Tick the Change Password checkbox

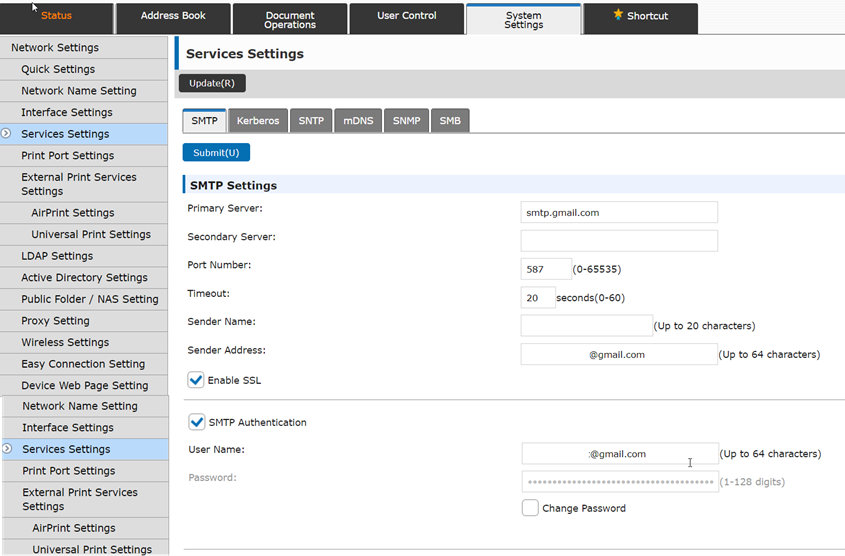530,508
